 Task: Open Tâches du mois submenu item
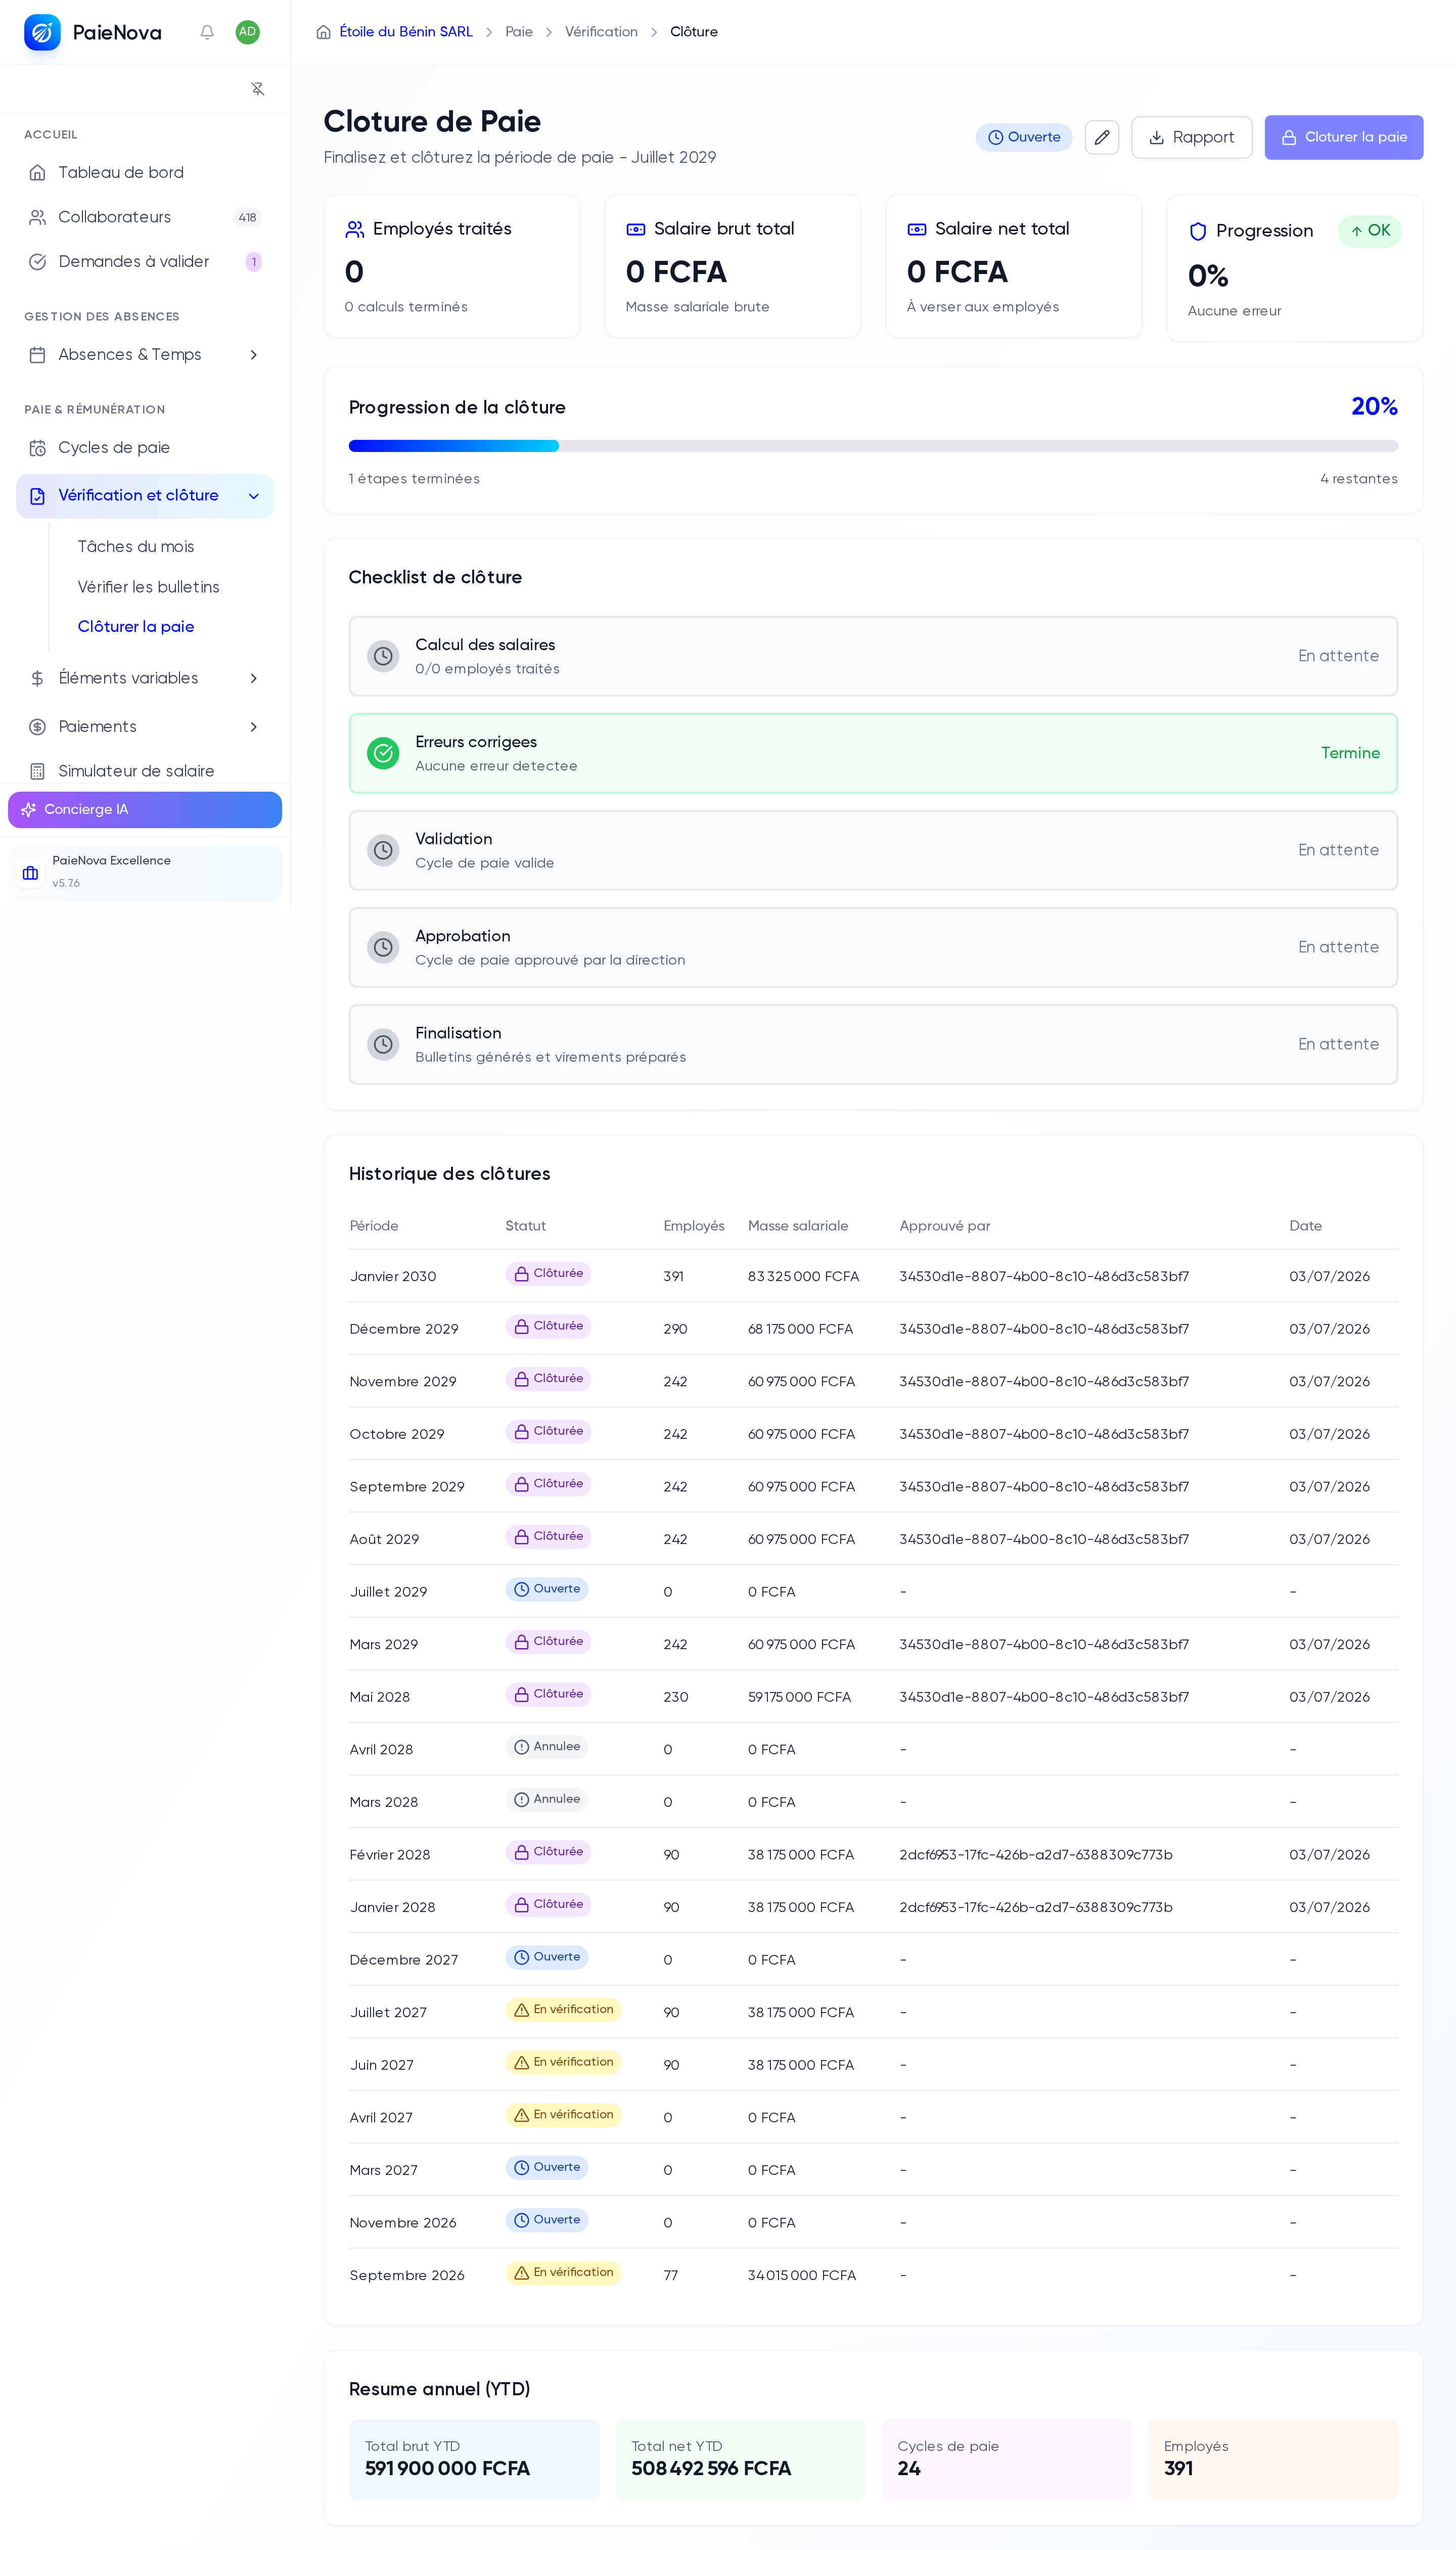(136, 547)
